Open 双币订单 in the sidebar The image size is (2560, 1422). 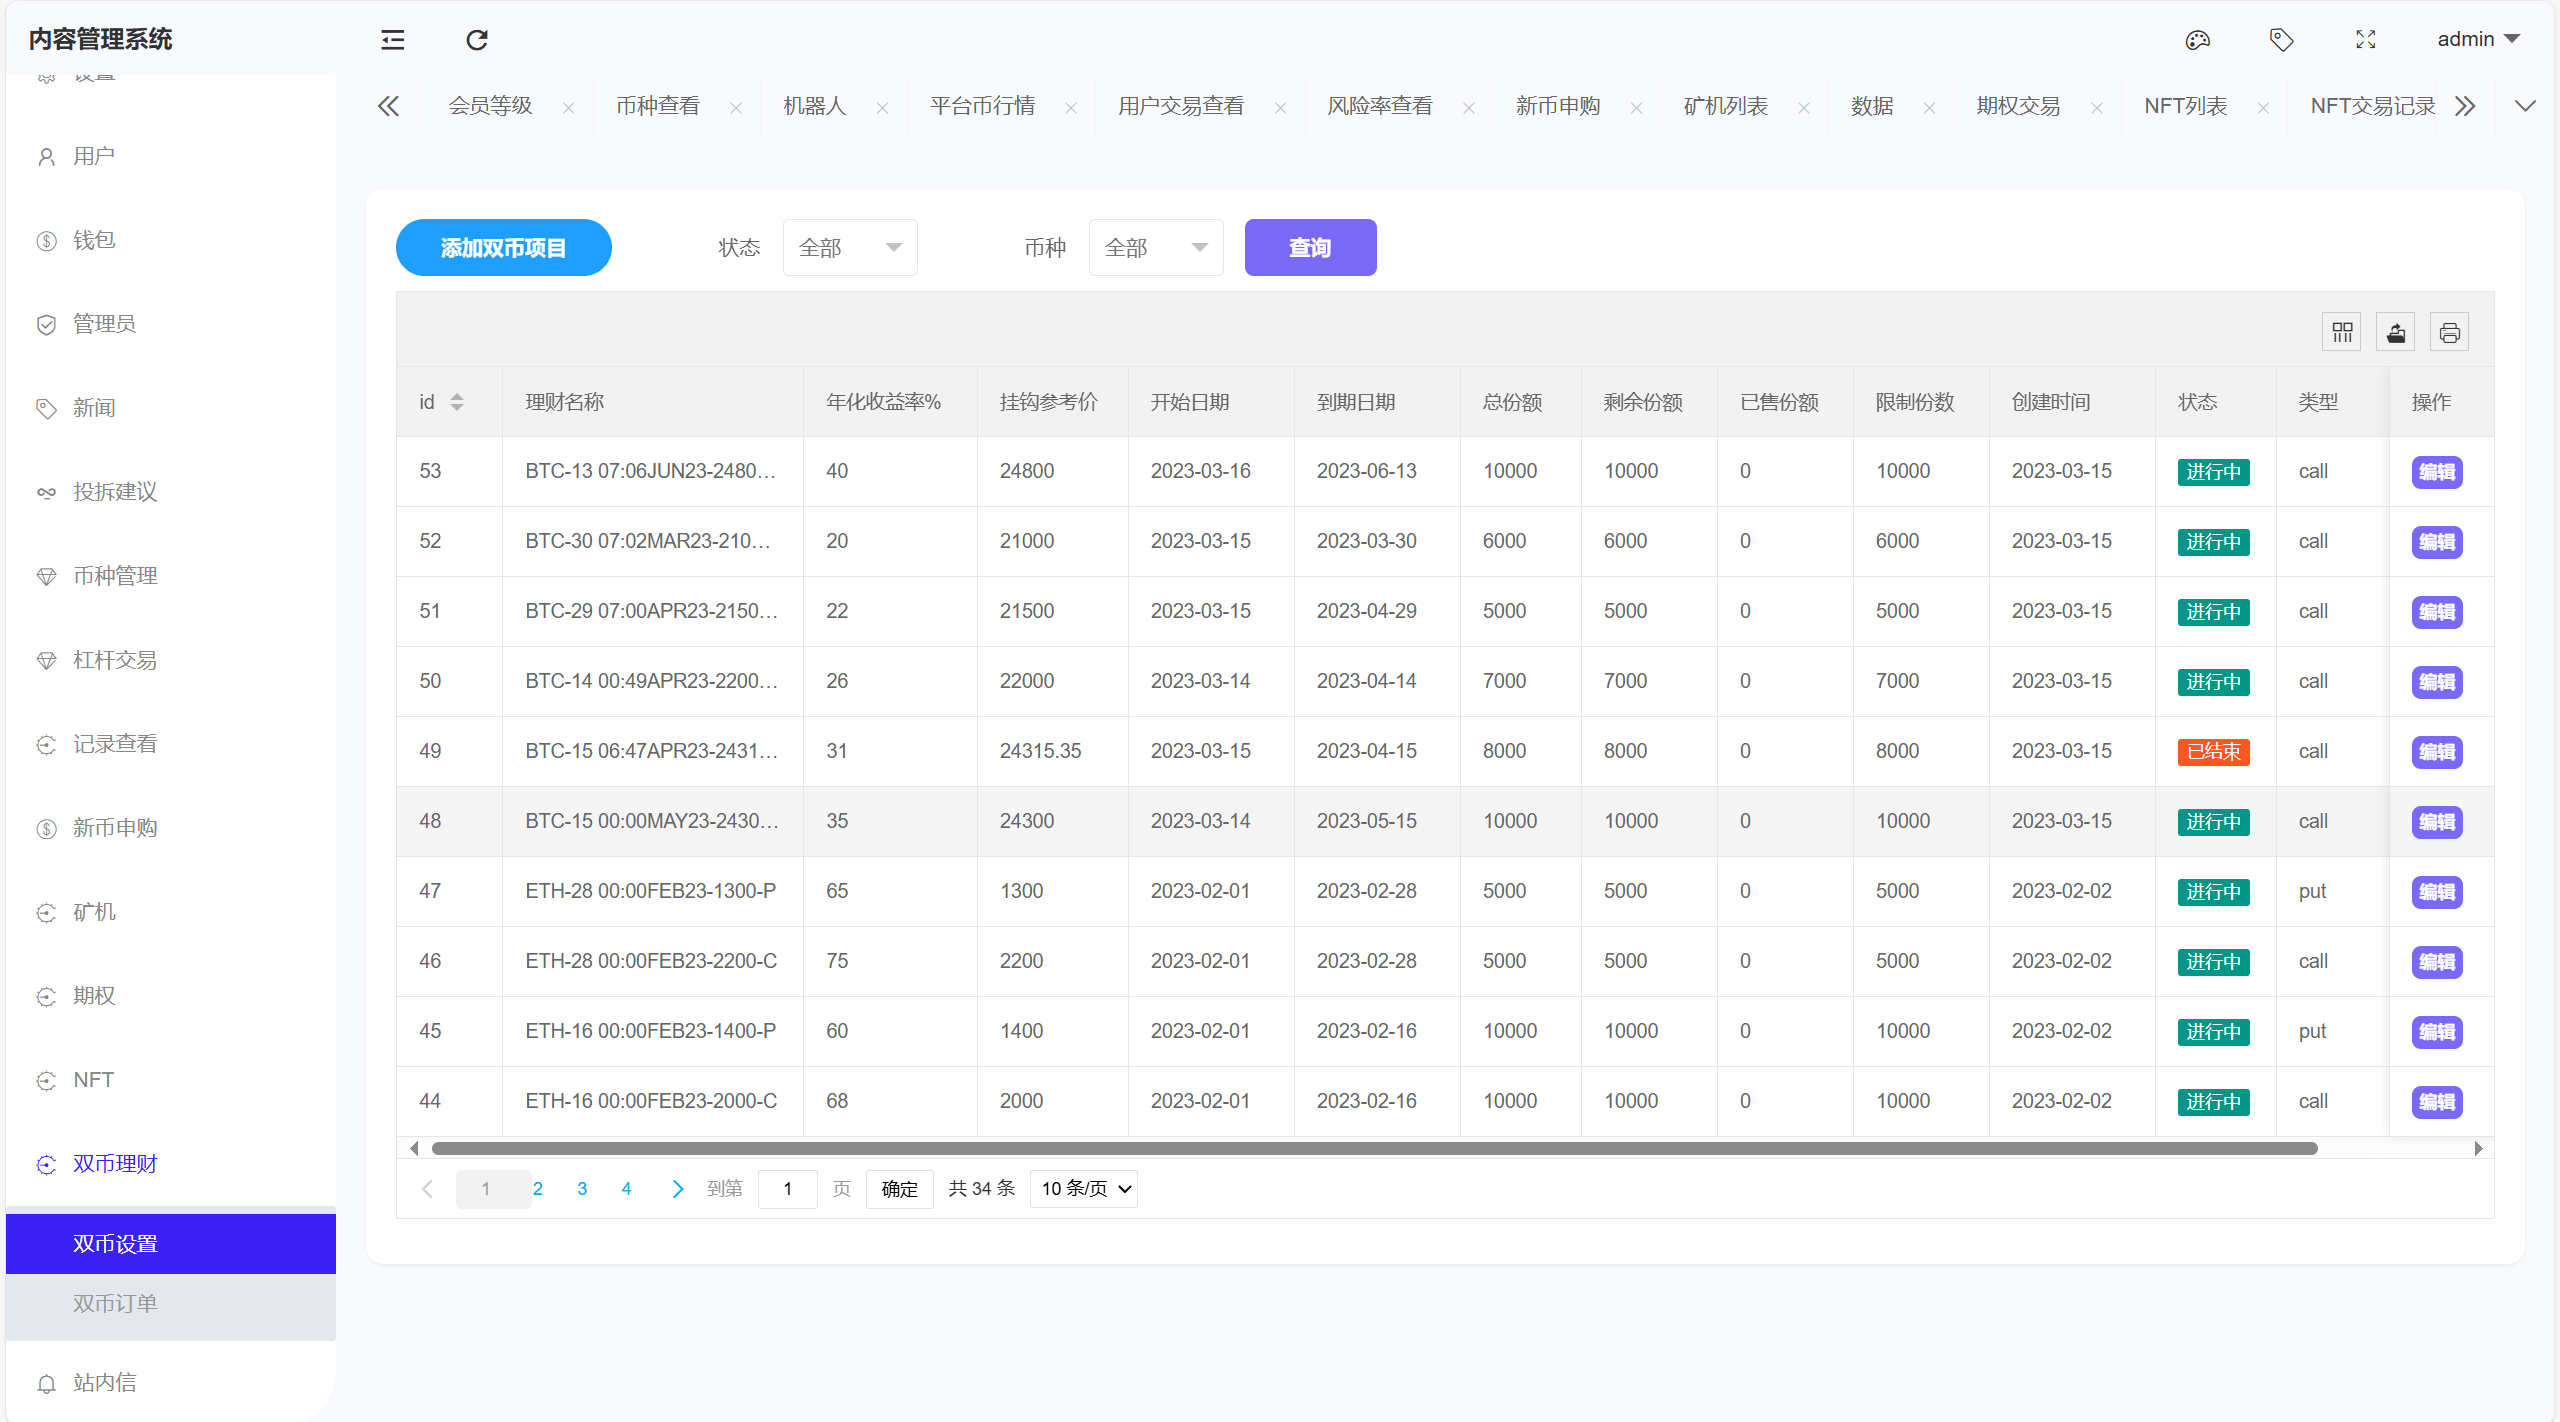(115, 1304)
